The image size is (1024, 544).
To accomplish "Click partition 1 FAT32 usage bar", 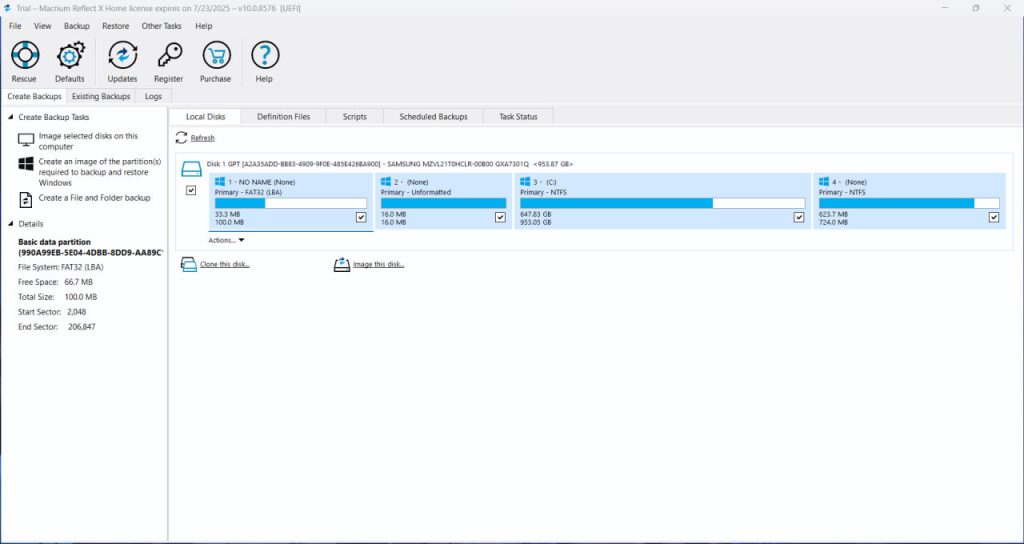I will coord(291,203).
